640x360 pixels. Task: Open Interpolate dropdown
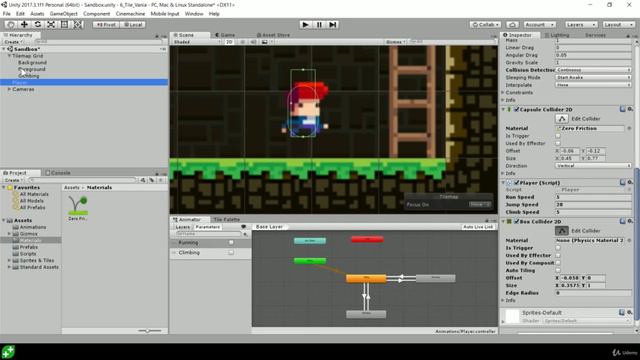(x=593, y=85)
